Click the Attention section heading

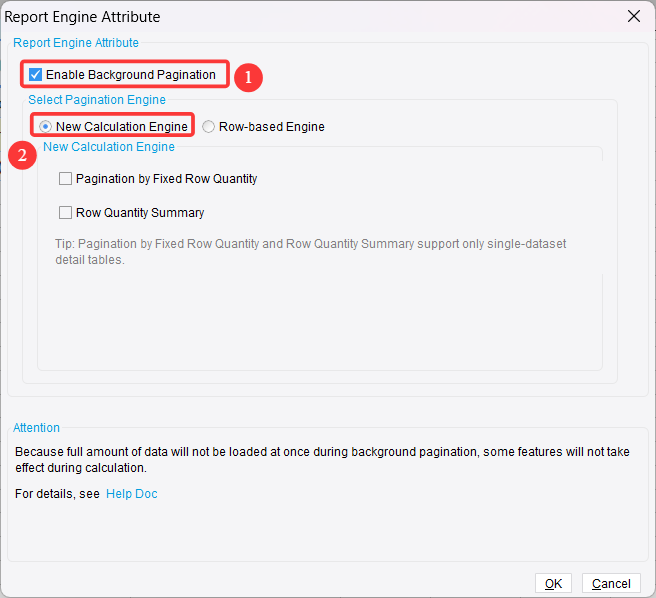[x=36, y=428]
